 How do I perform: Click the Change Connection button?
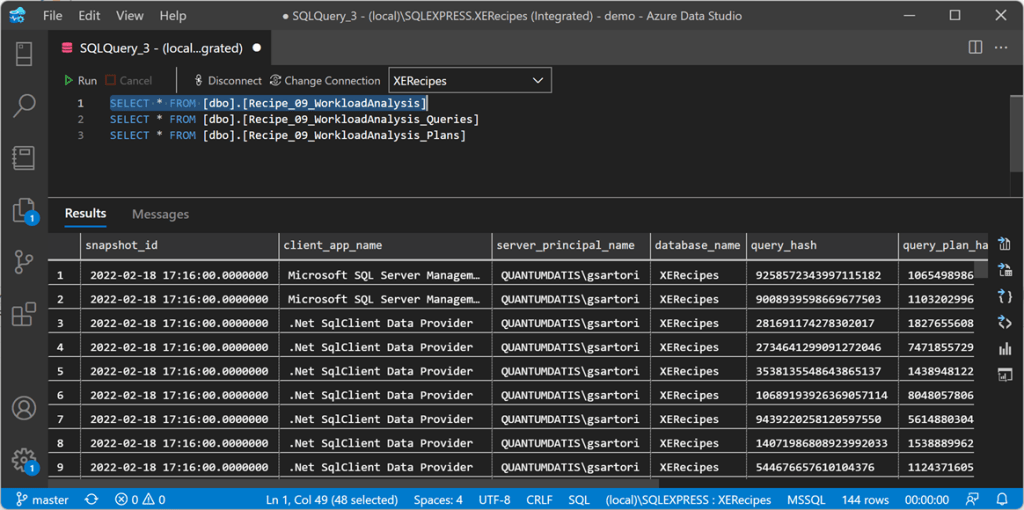(325, 81)
